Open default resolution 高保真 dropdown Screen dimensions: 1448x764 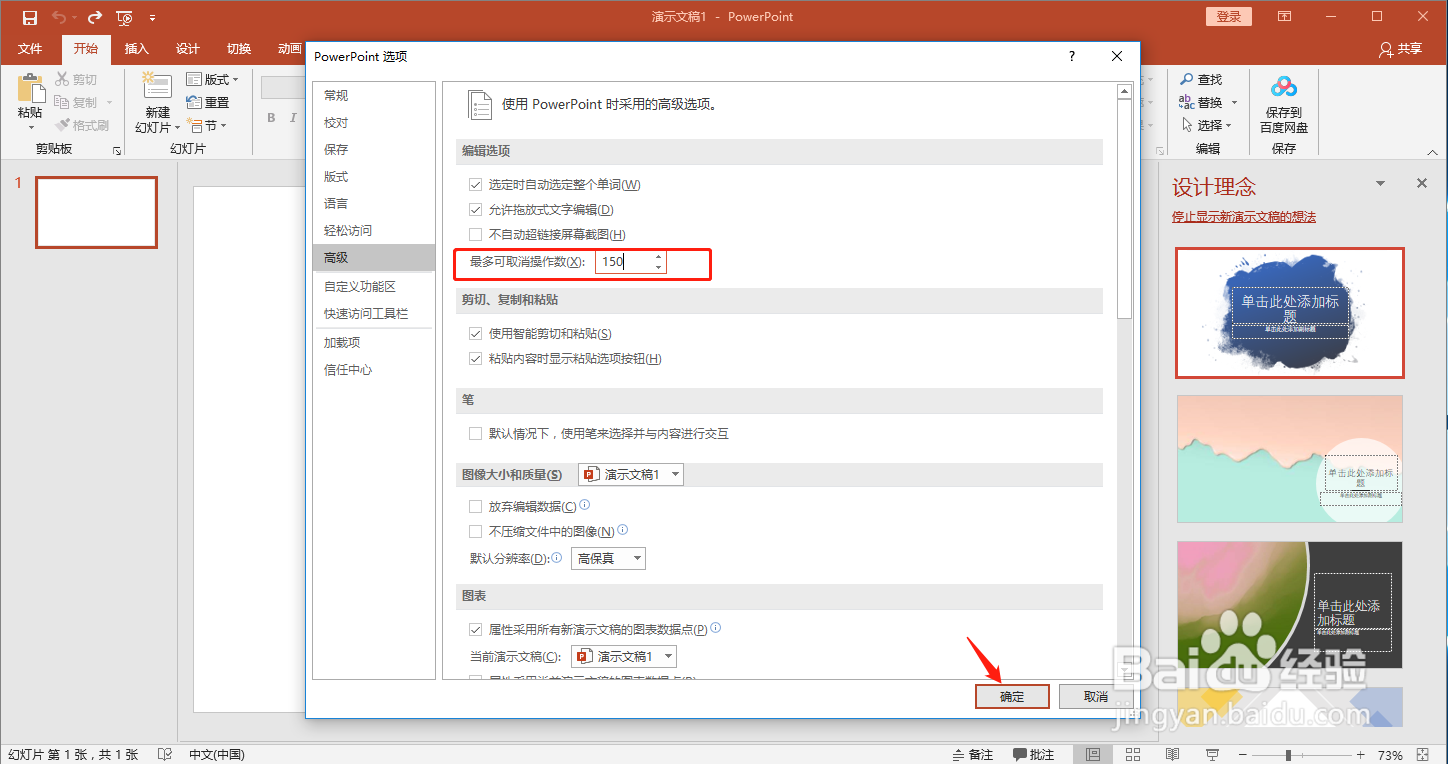(608, 558)
